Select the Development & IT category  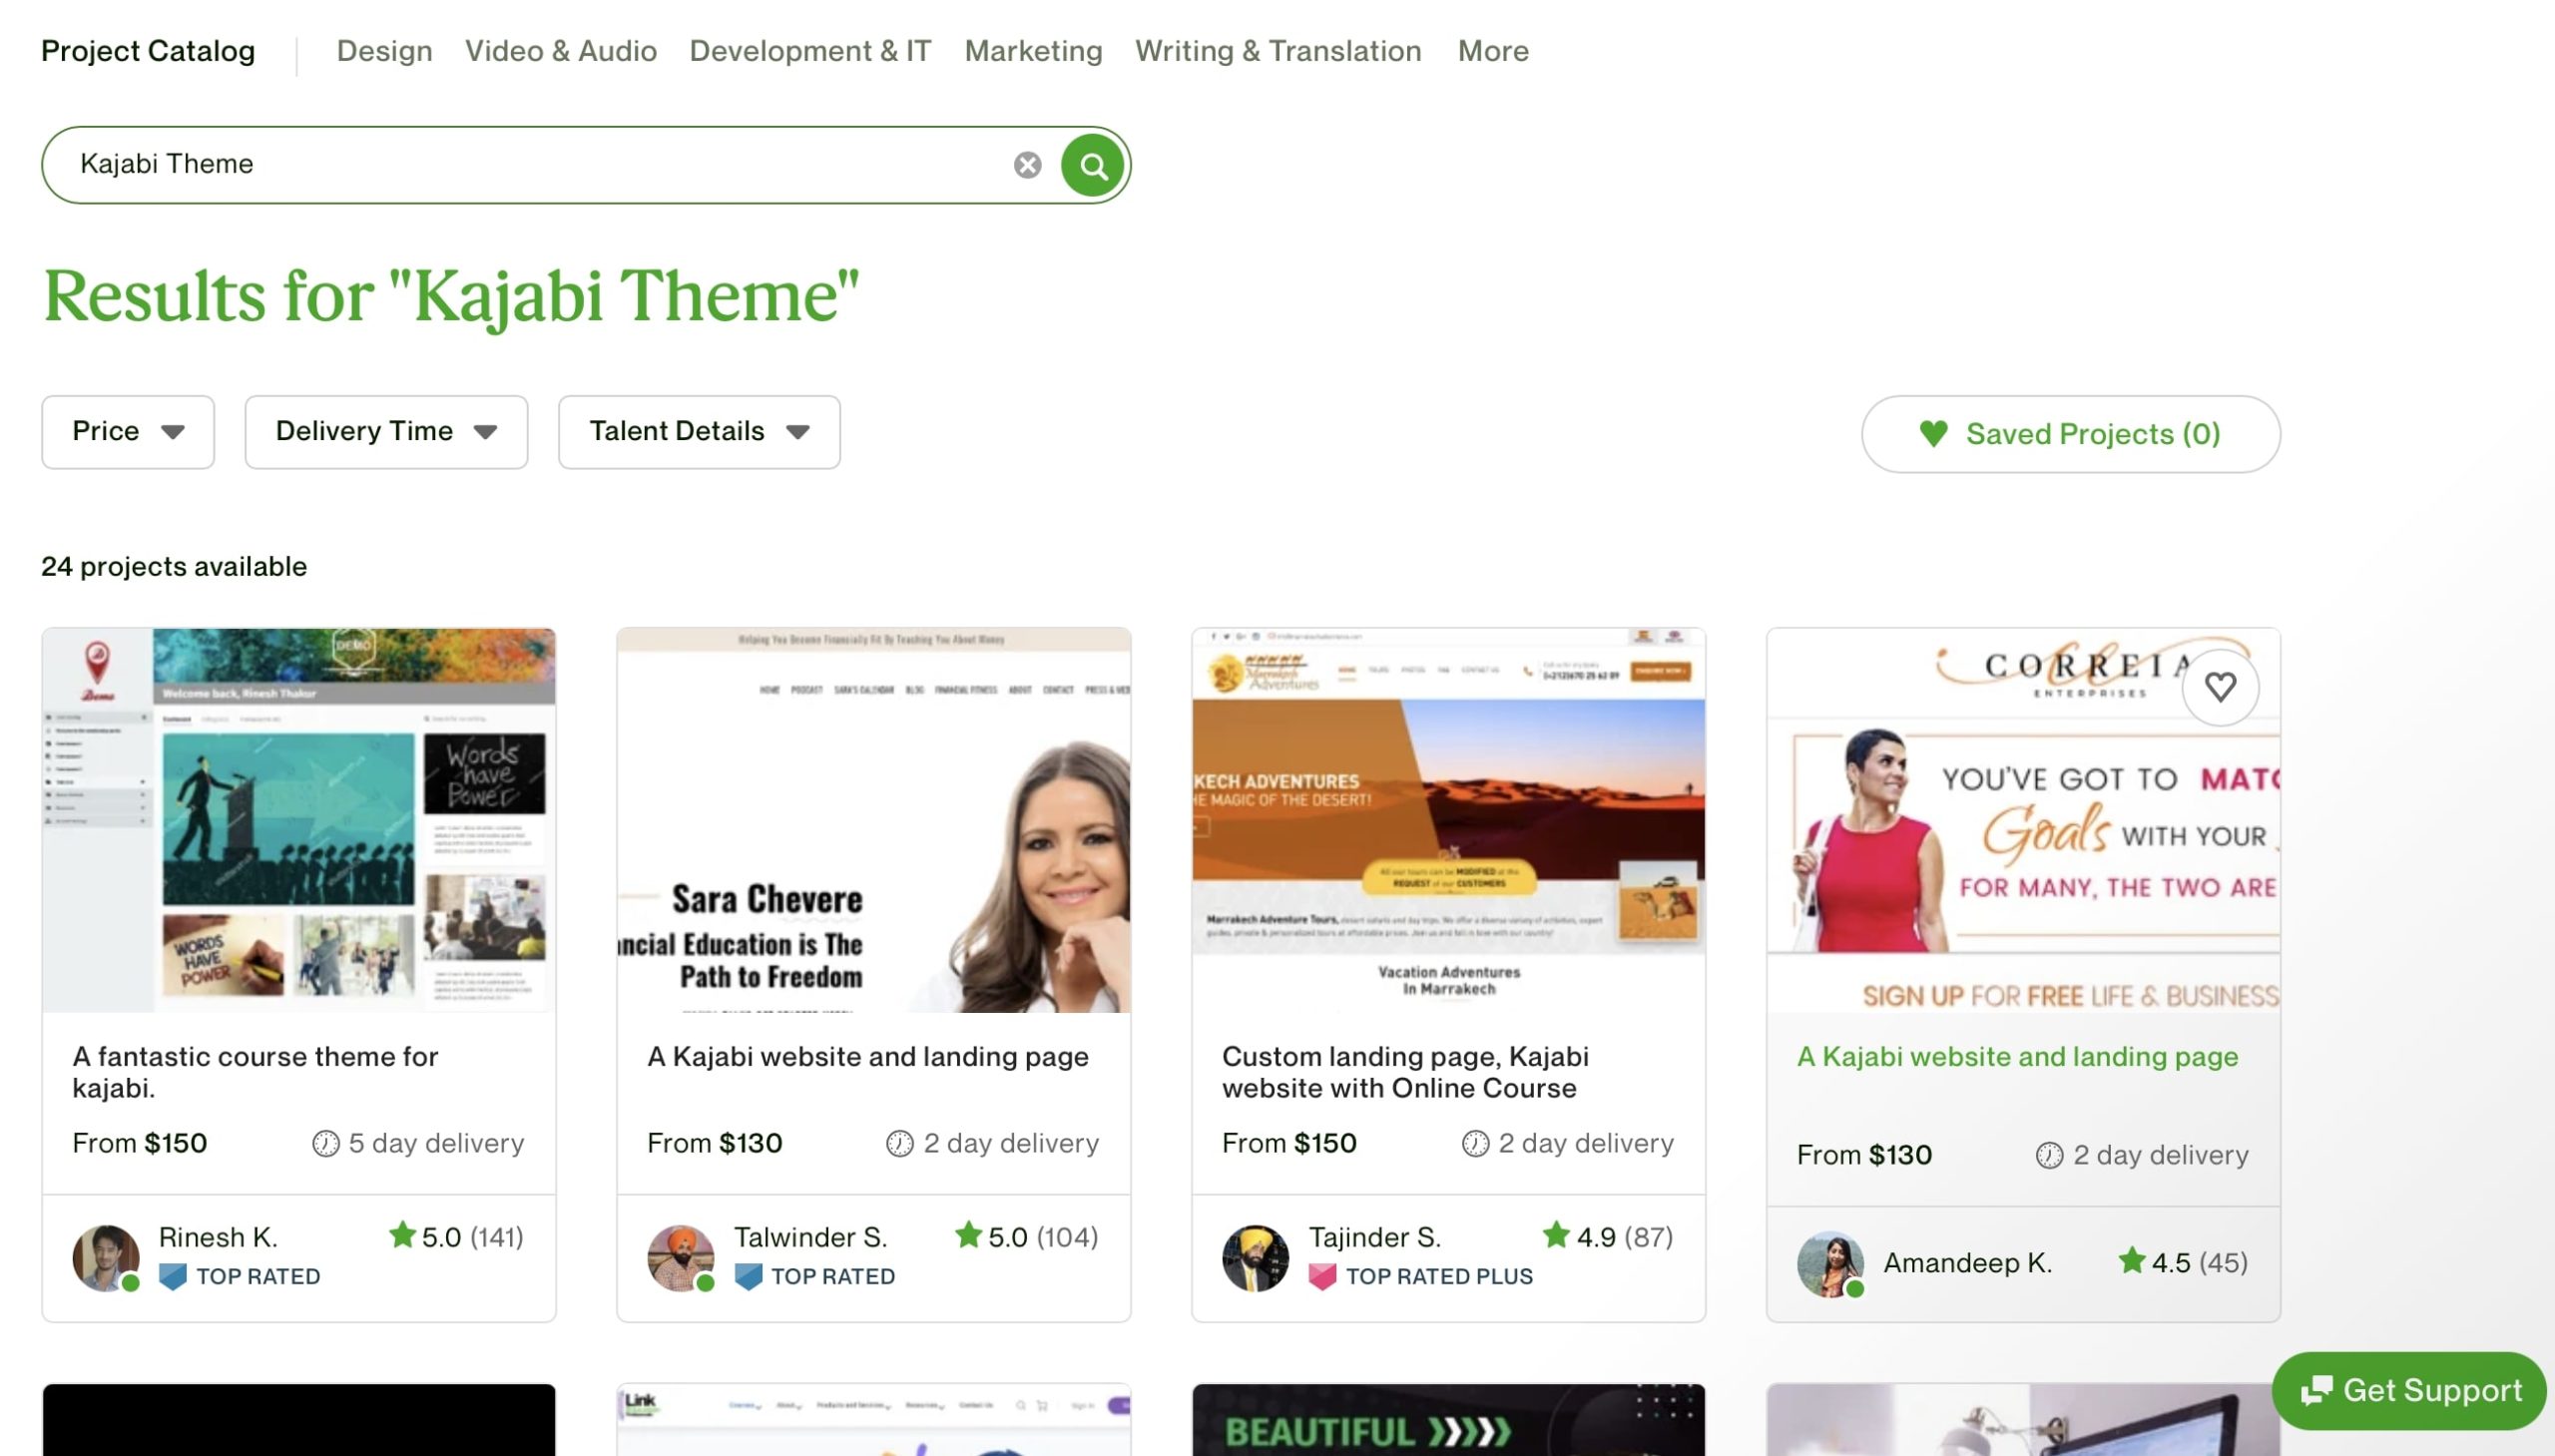pyautogui.click(x=810, y=51)
